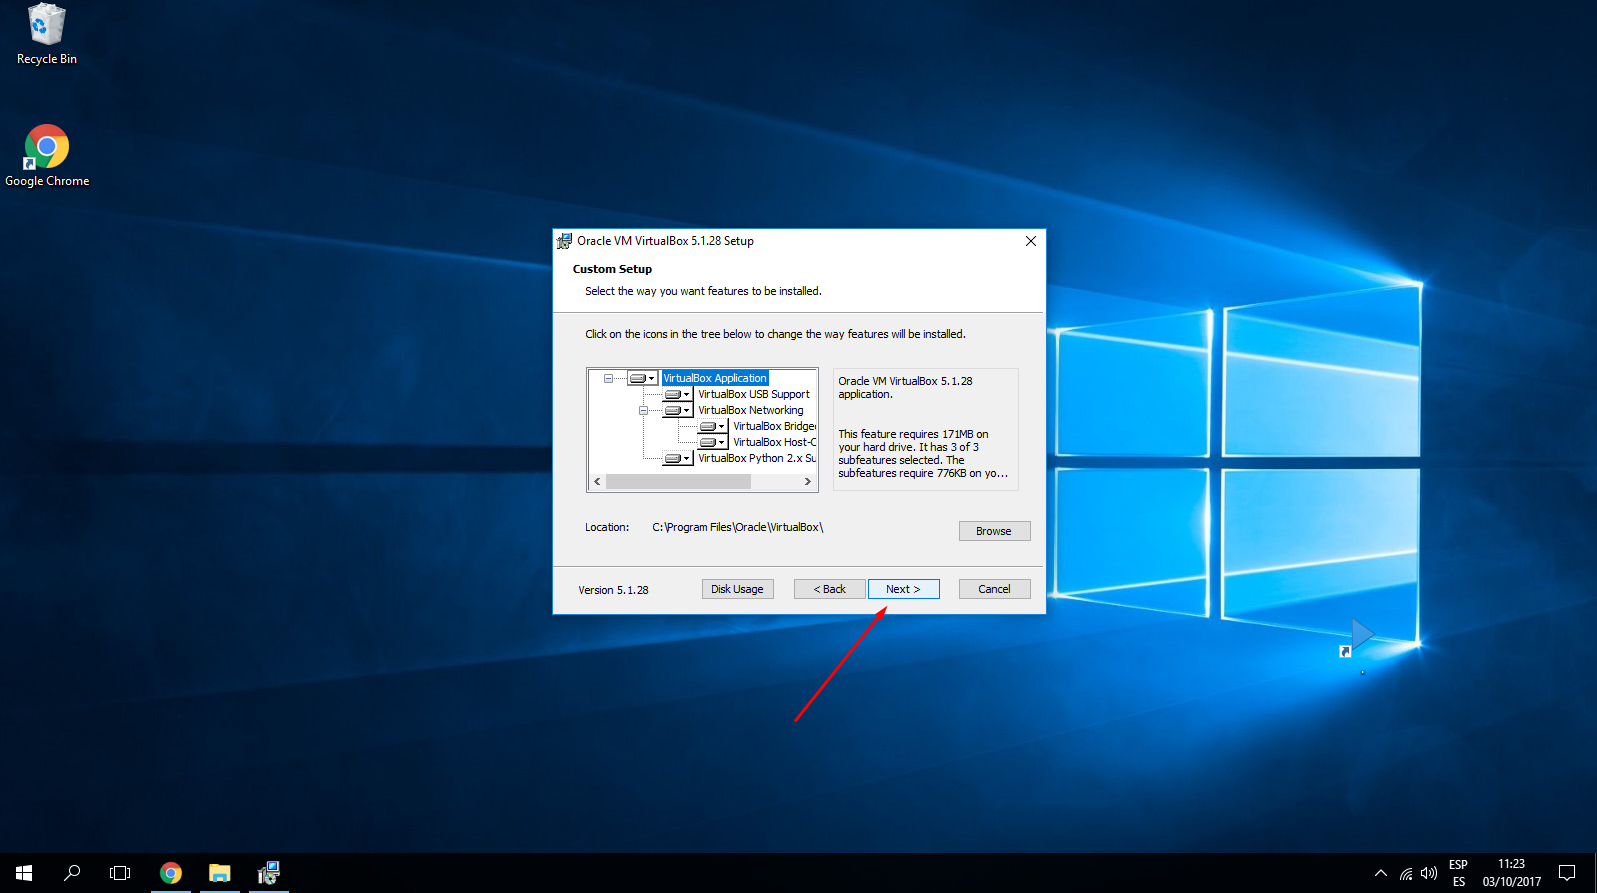
Task: Open install-state dropdown for VirtualBox Application
Action: tap(642, 378)
